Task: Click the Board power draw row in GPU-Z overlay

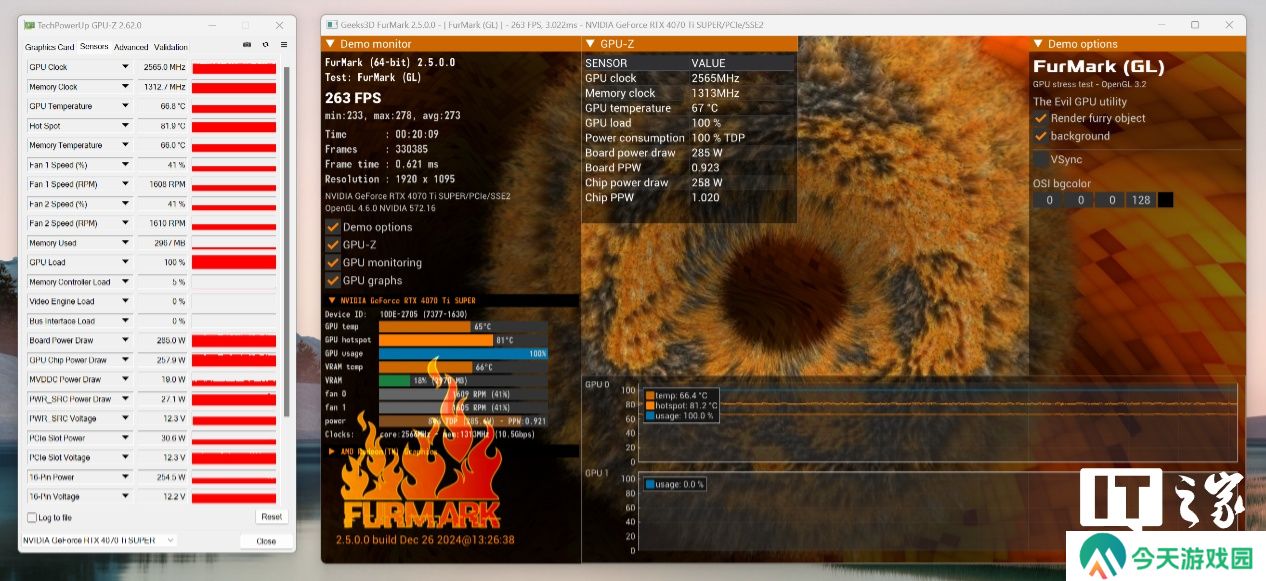Action: [x=689, y=153]
